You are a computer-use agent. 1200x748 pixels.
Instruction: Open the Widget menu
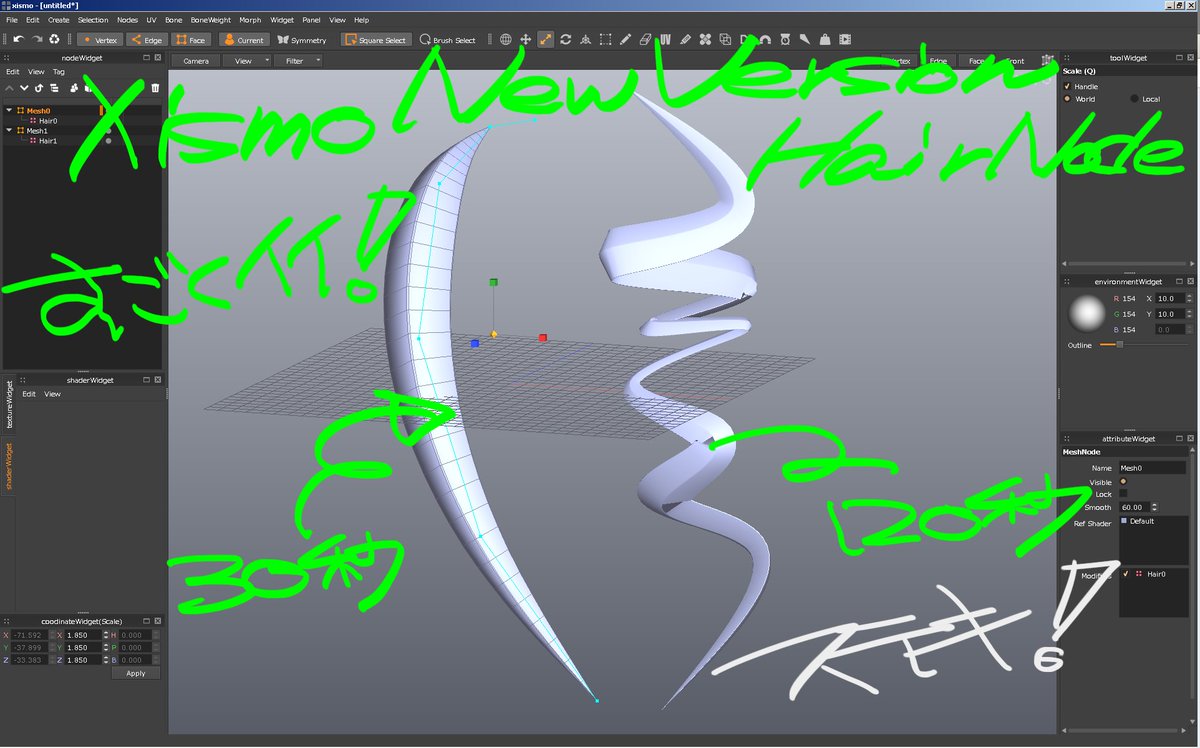coord(282,20)
